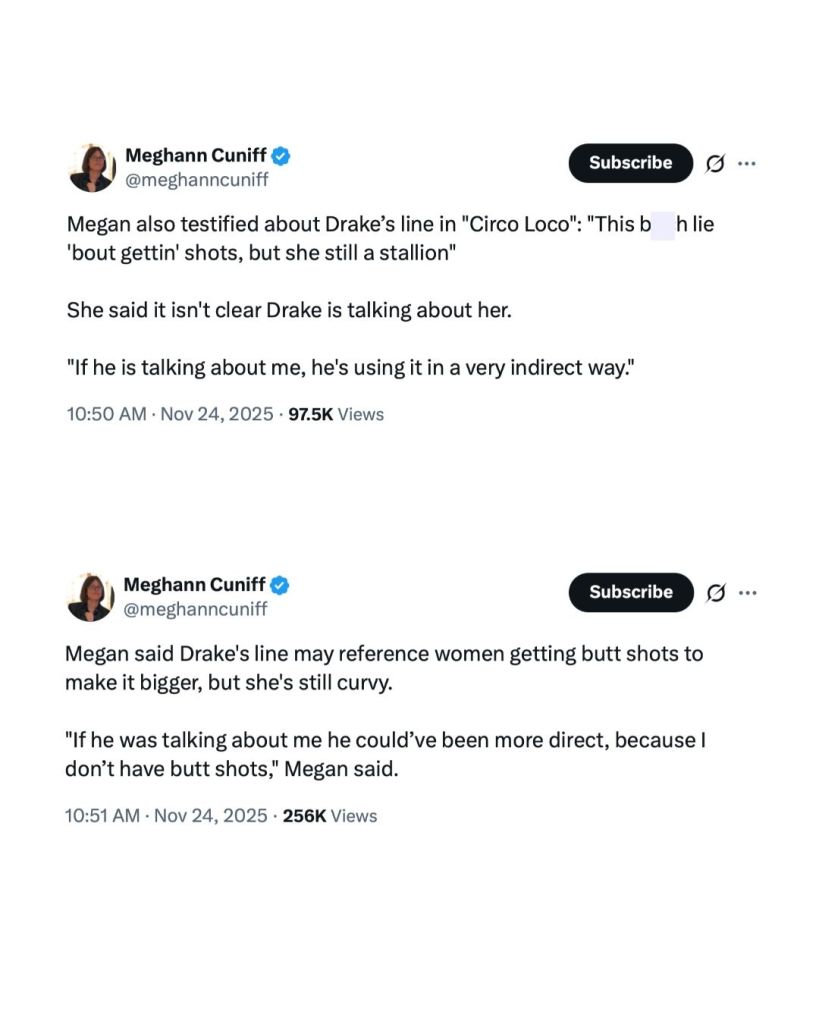Open the @meghanncuniff handle on the 10:50 AM tweet

196,180
